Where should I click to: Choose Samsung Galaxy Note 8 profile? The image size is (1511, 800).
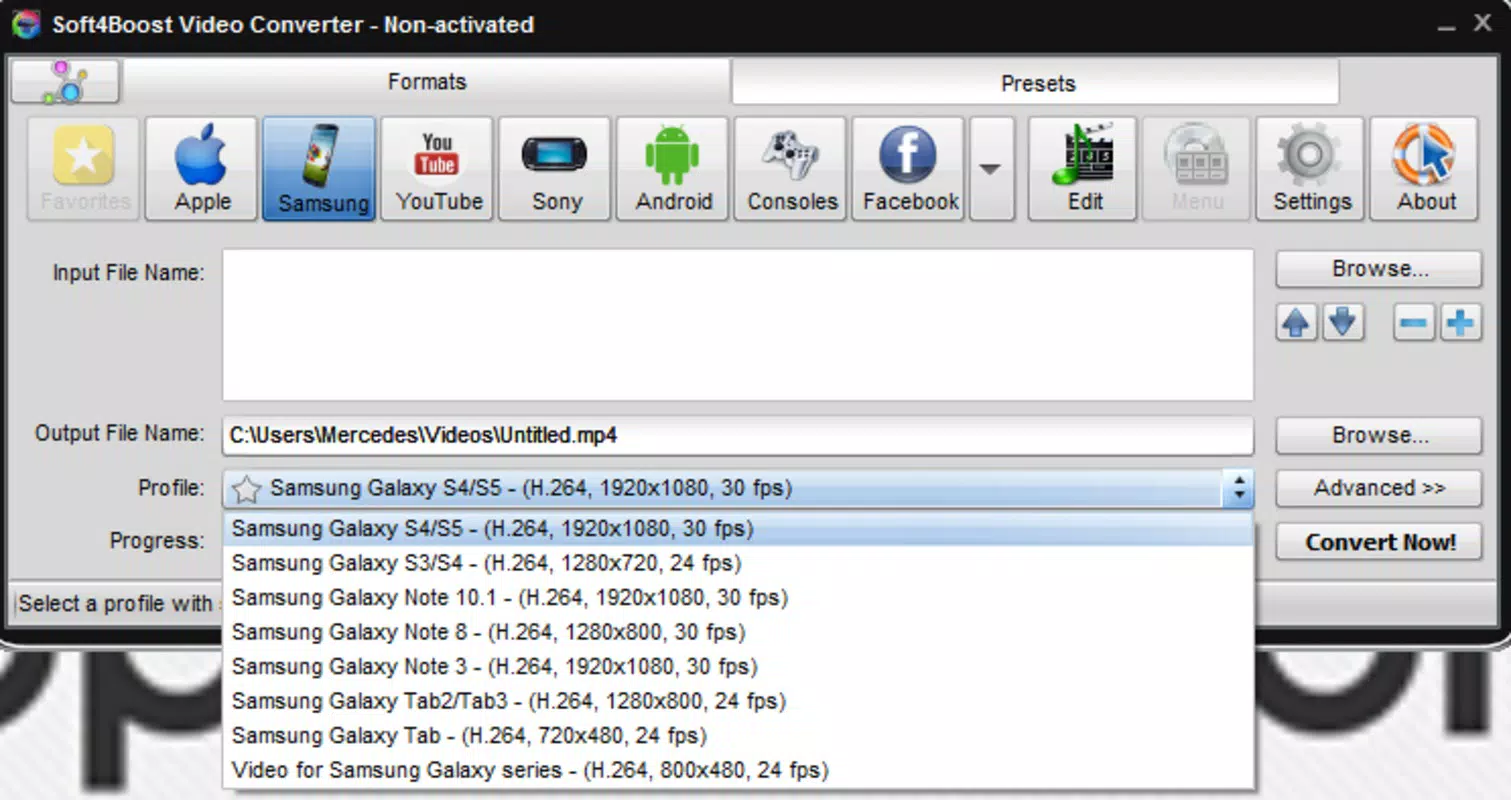click(x=738, y=633)
